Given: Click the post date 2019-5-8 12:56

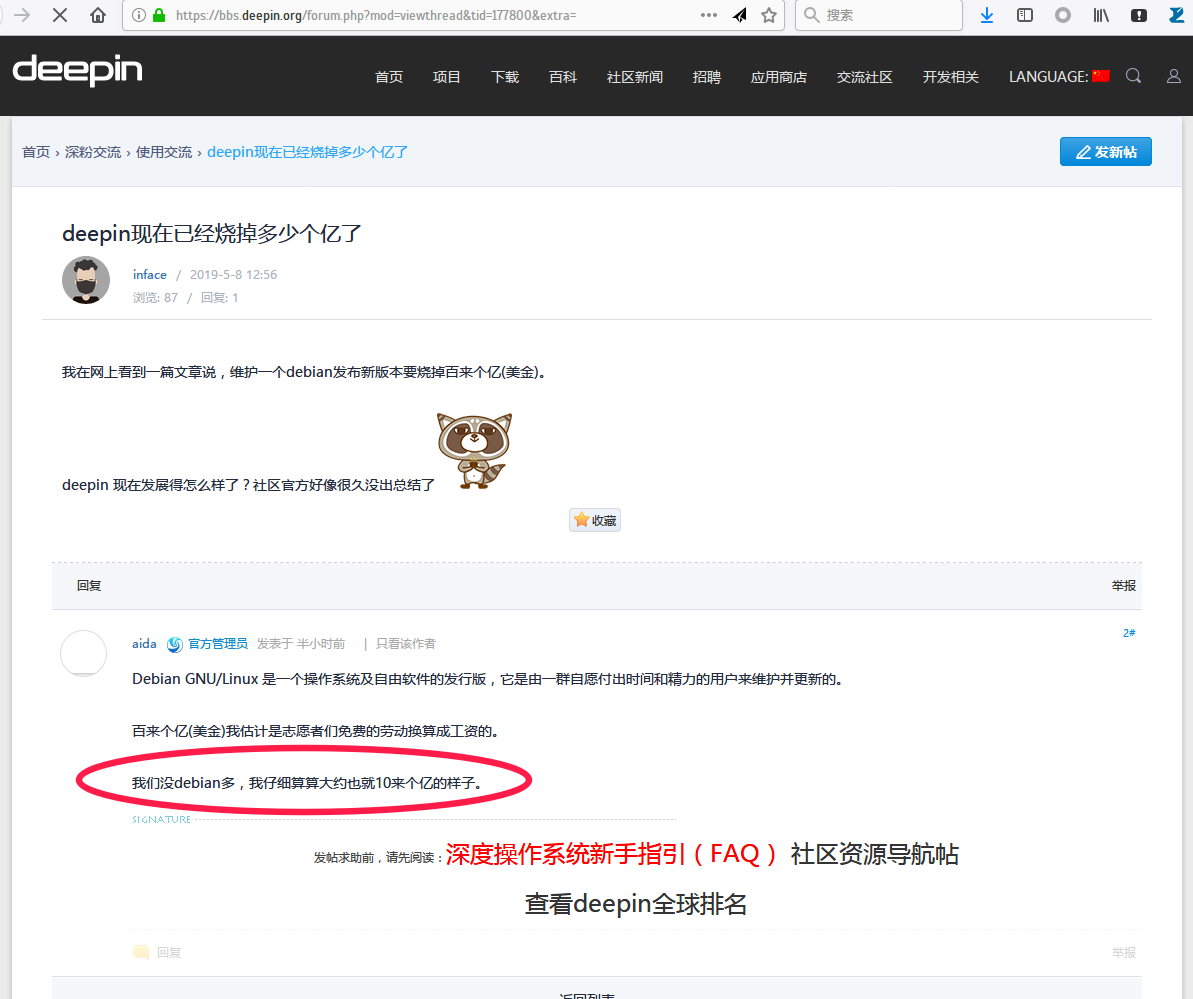Looking at the screenshot, I should click(234, 275).
